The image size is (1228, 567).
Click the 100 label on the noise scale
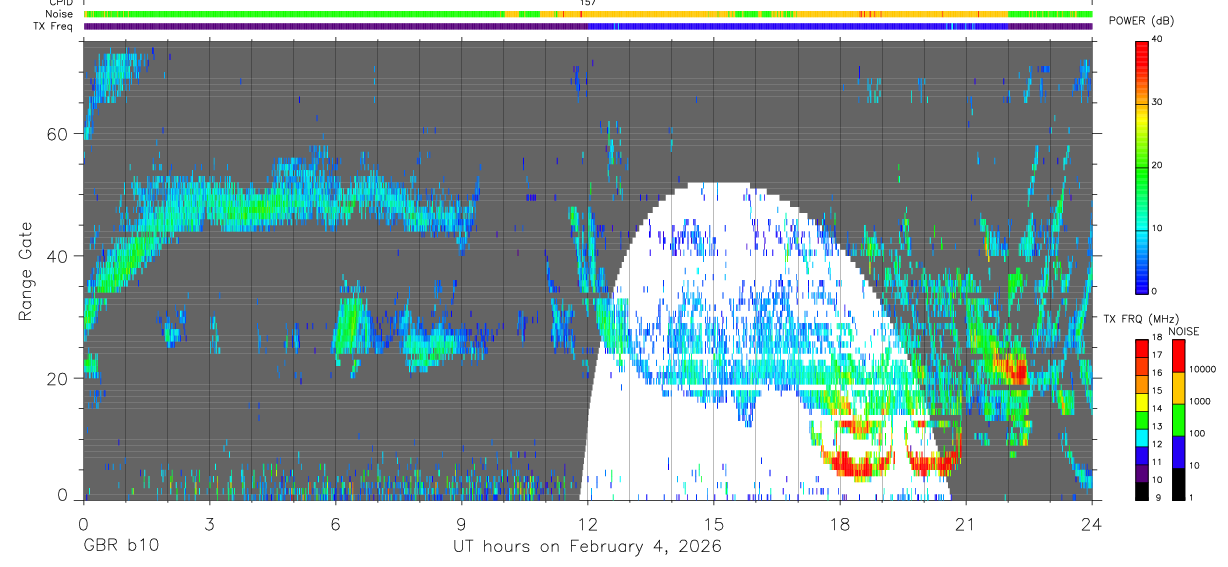(1196, 433)
